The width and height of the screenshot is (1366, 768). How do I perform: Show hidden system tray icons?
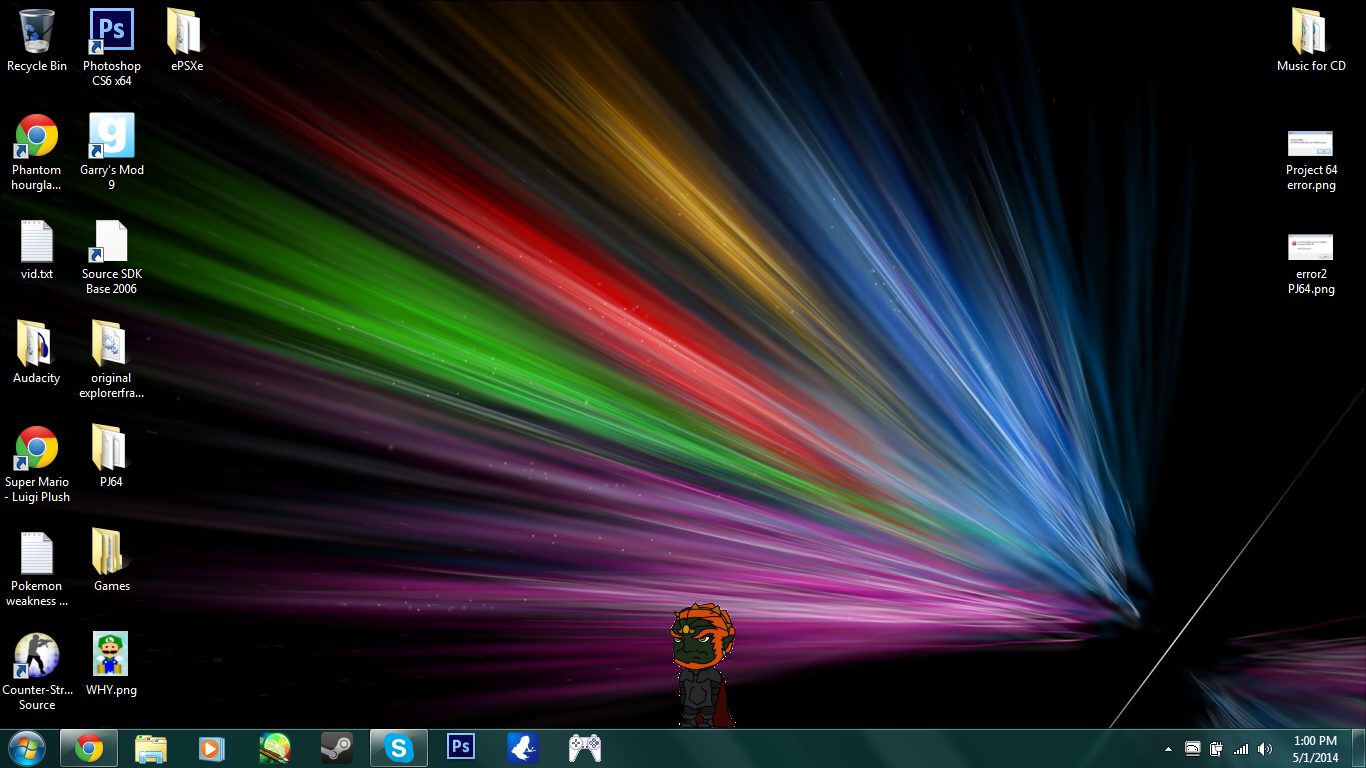(x=1168, y=749)
